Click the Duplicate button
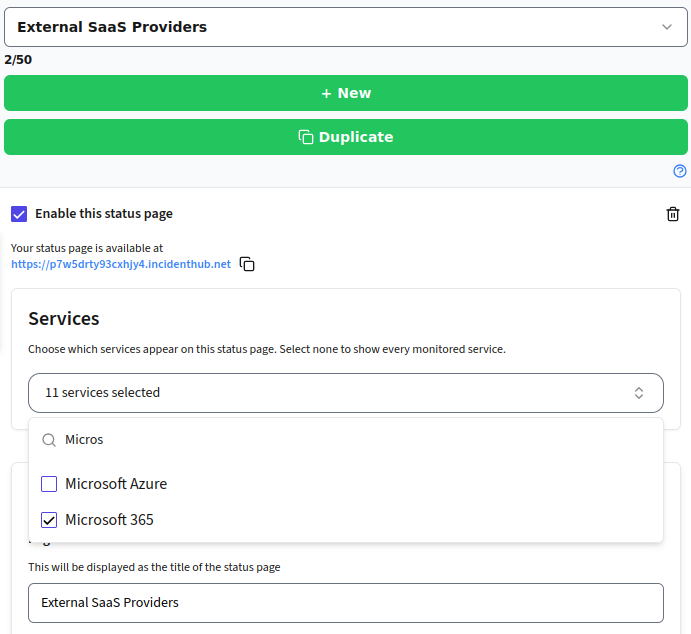Screen dimensions: 691x634 [346, 137]
